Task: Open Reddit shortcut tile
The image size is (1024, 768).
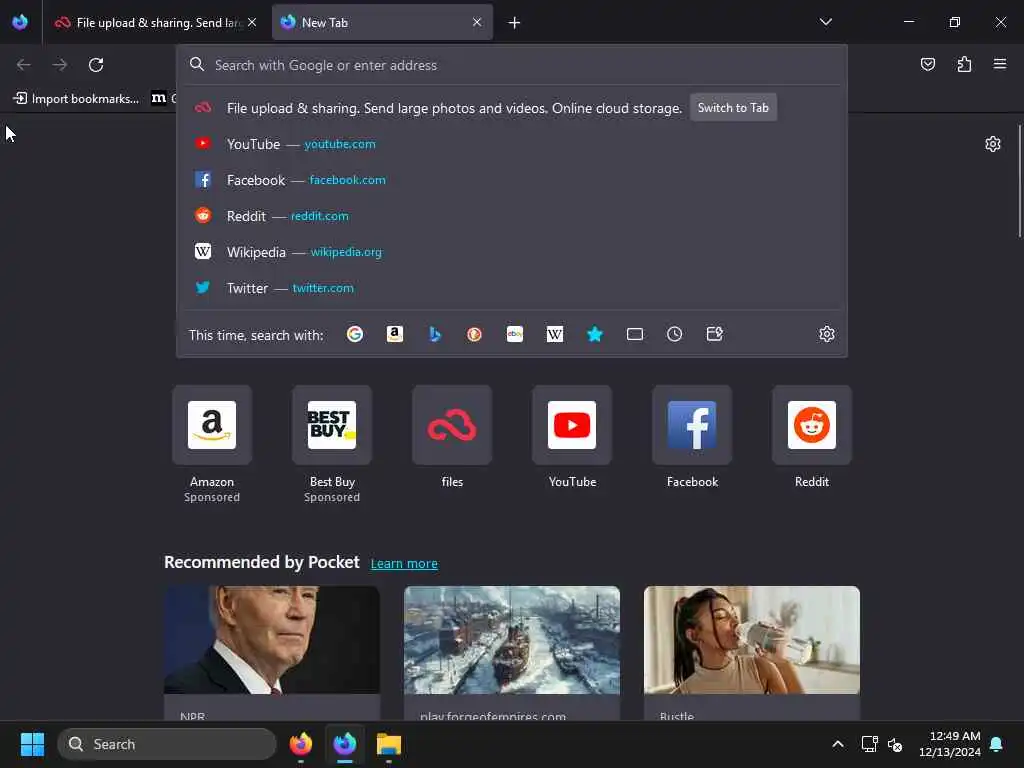Action: click(812, 425)
